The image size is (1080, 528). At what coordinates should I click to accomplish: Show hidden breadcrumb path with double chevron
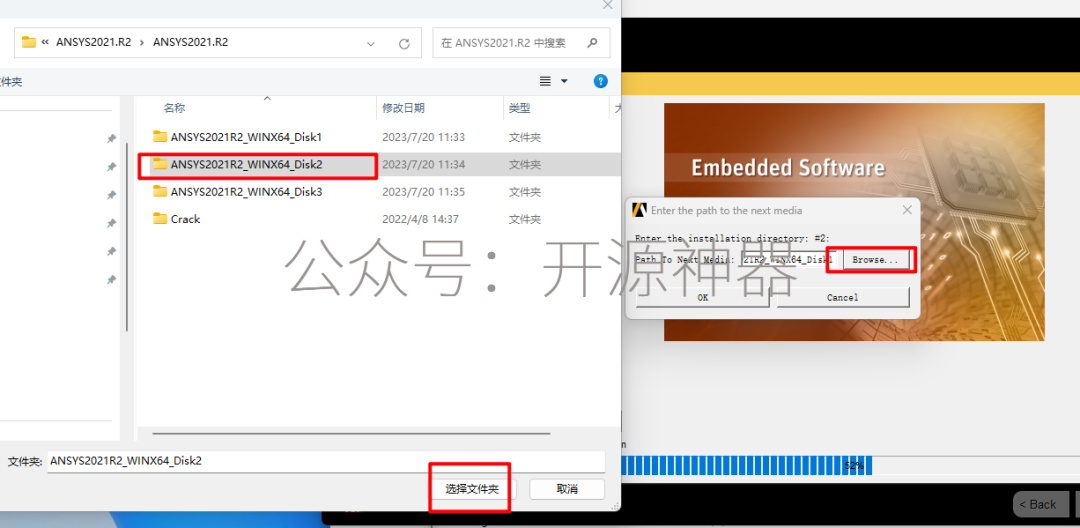(45, 42)
